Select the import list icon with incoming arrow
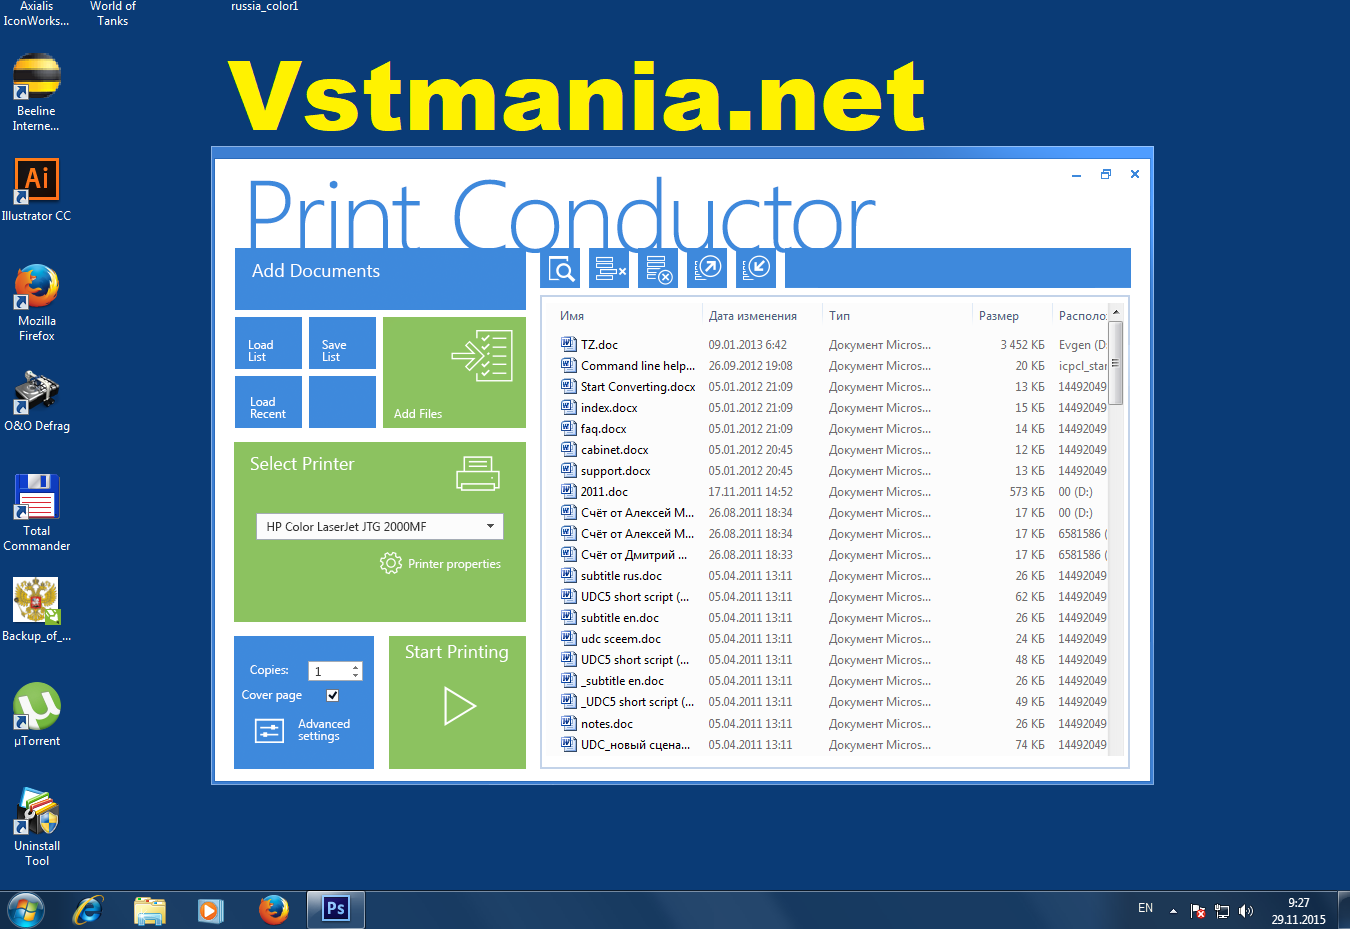 pos(756,268)
